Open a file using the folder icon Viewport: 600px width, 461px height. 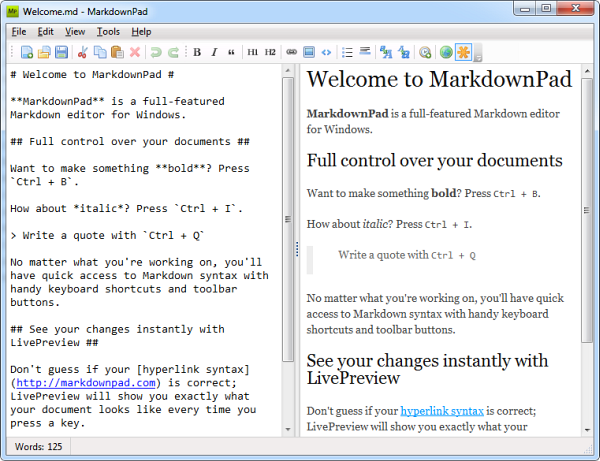click(x=44, y=52)
